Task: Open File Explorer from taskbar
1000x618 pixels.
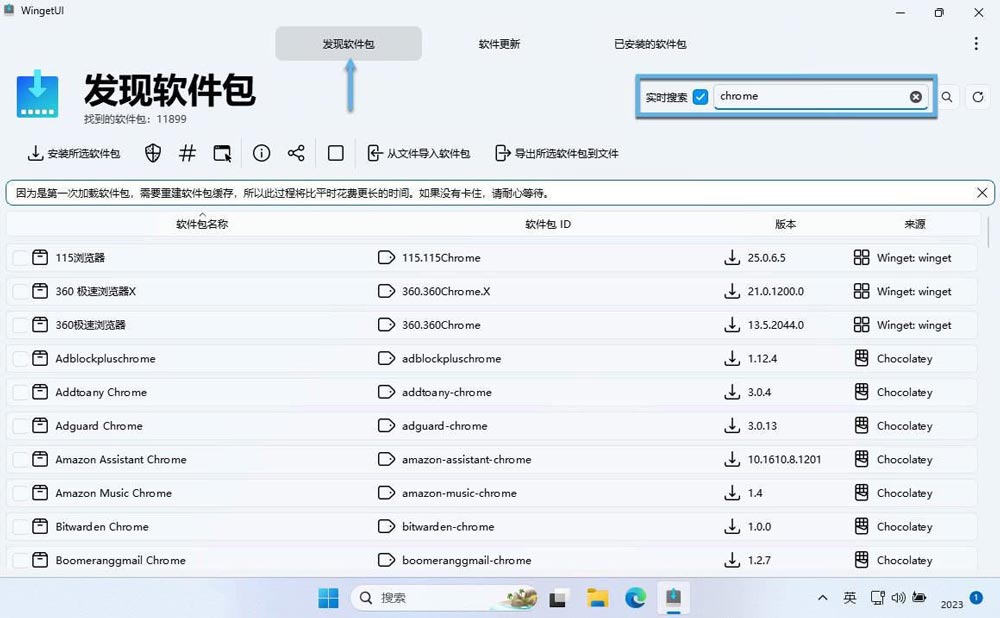Action: coord(598,598)
